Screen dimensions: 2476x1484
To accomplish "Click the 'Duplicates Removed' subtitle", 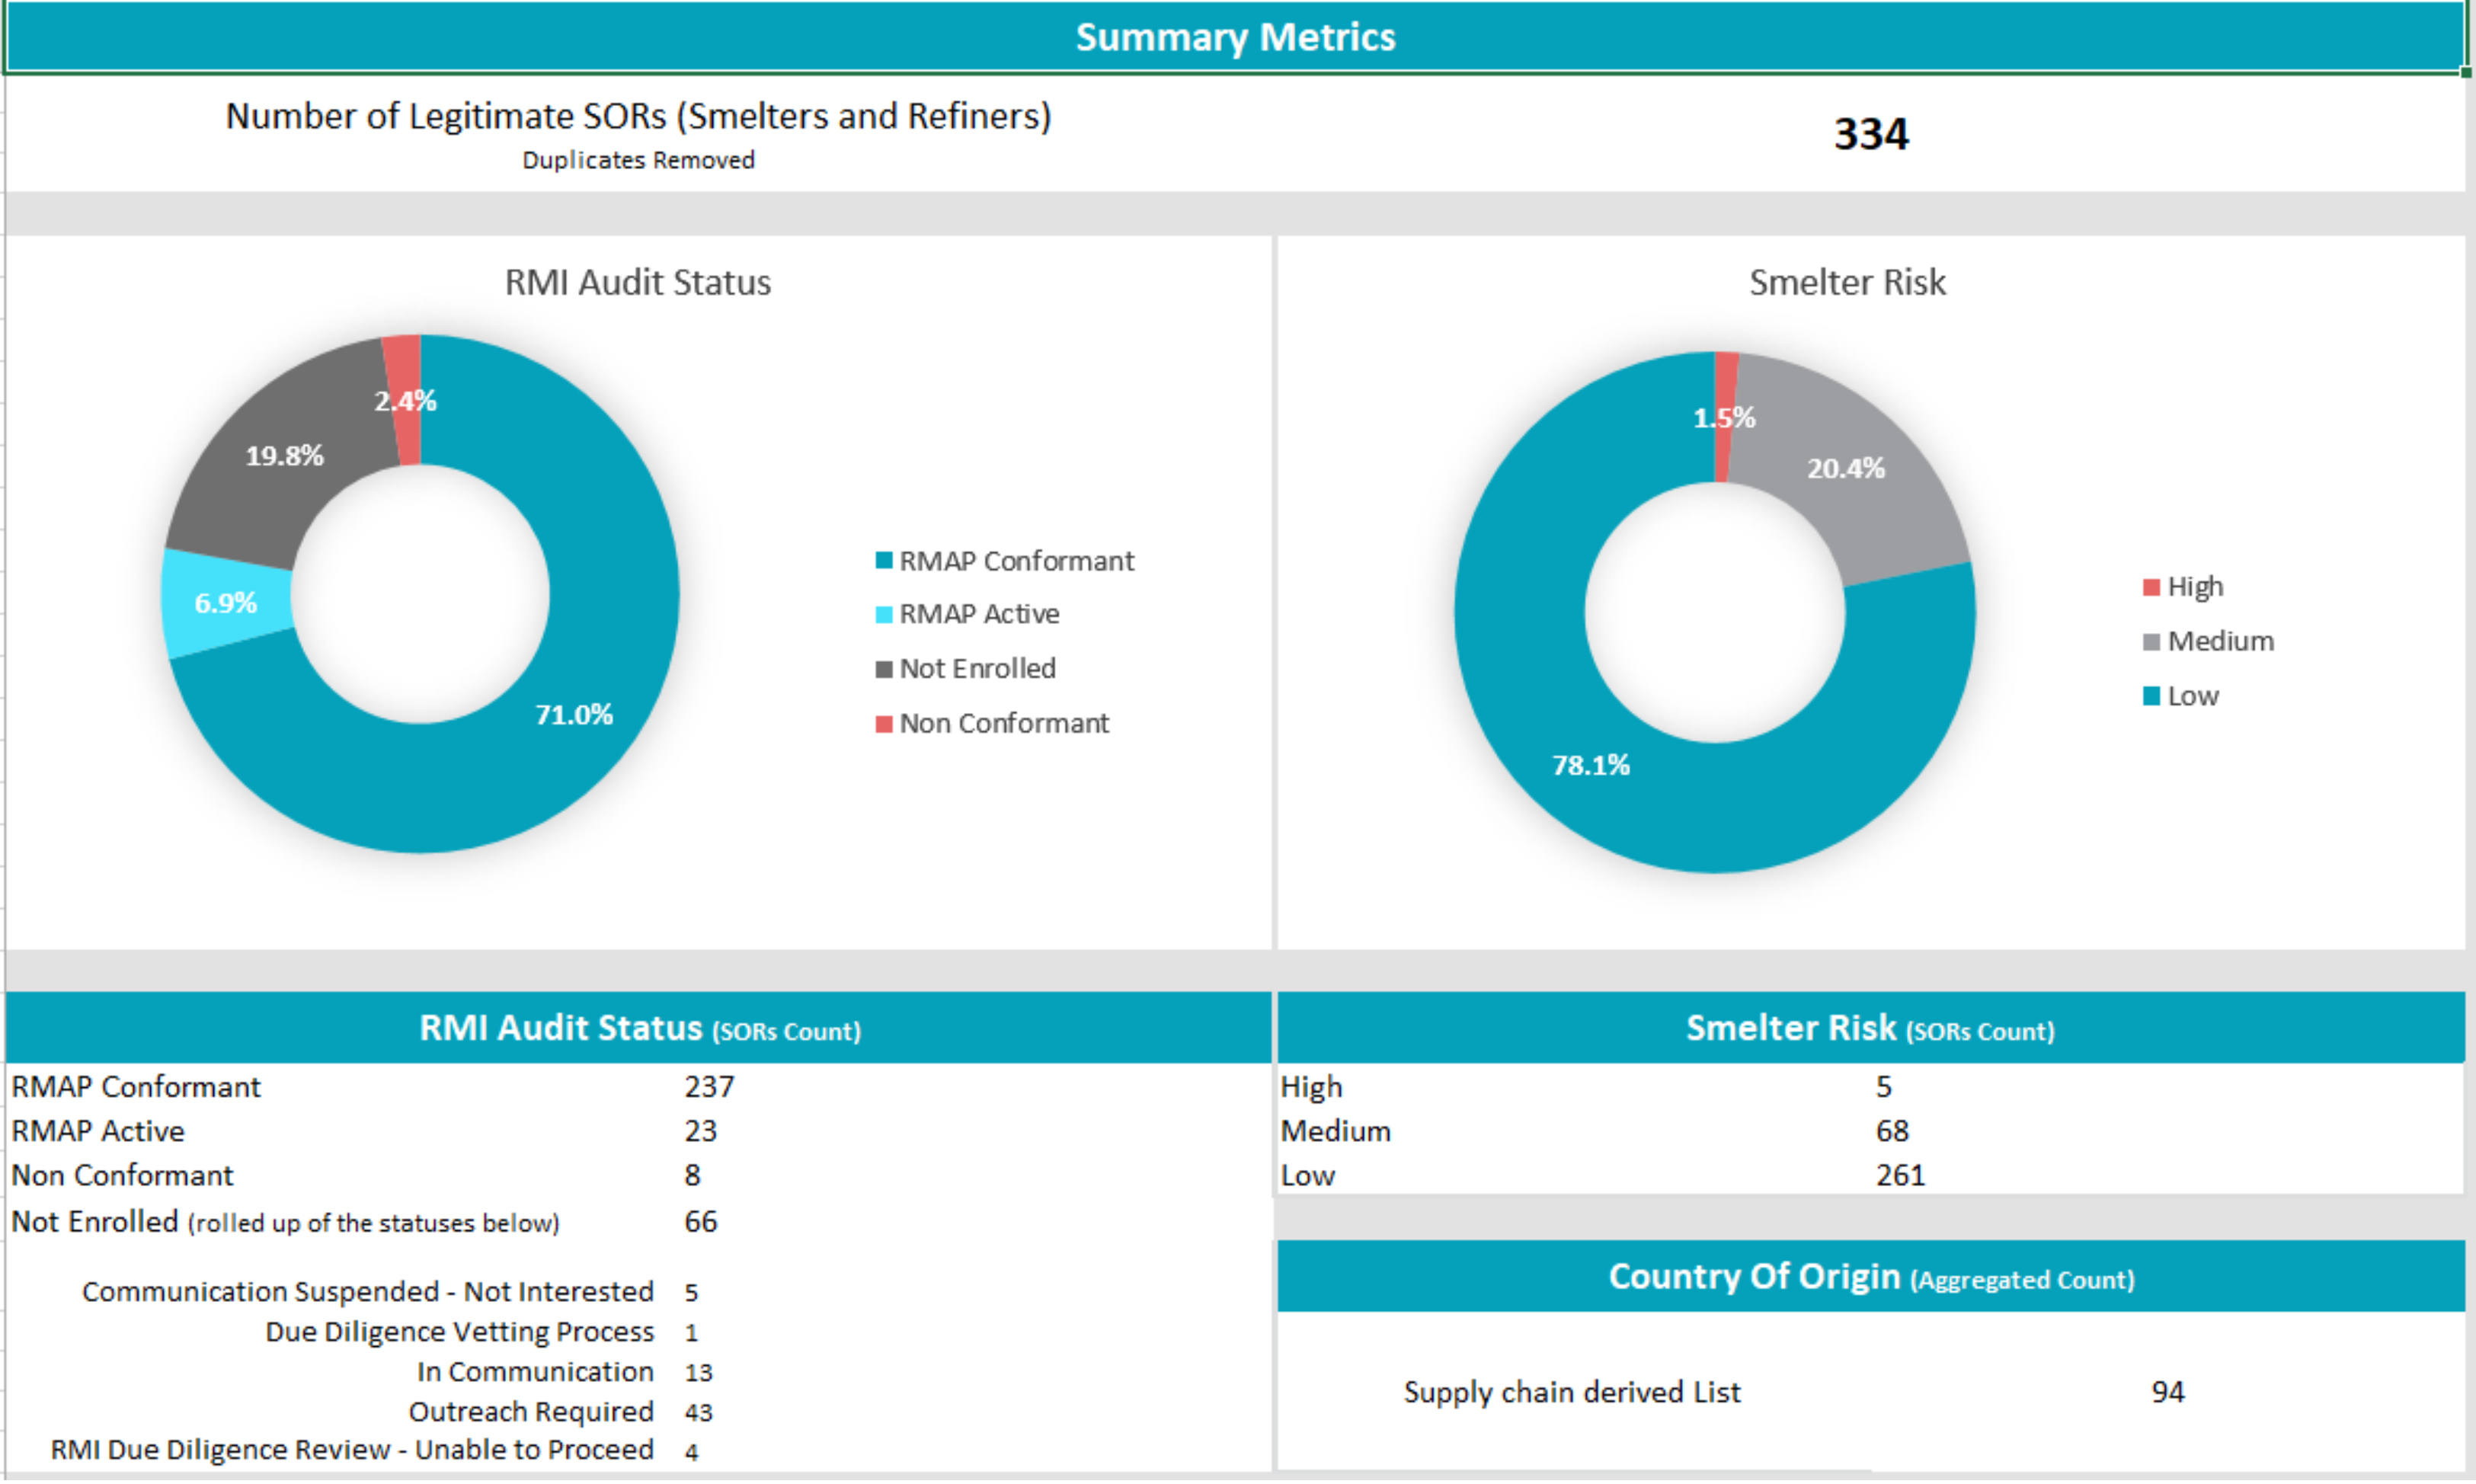I will [x=638, y=160].
